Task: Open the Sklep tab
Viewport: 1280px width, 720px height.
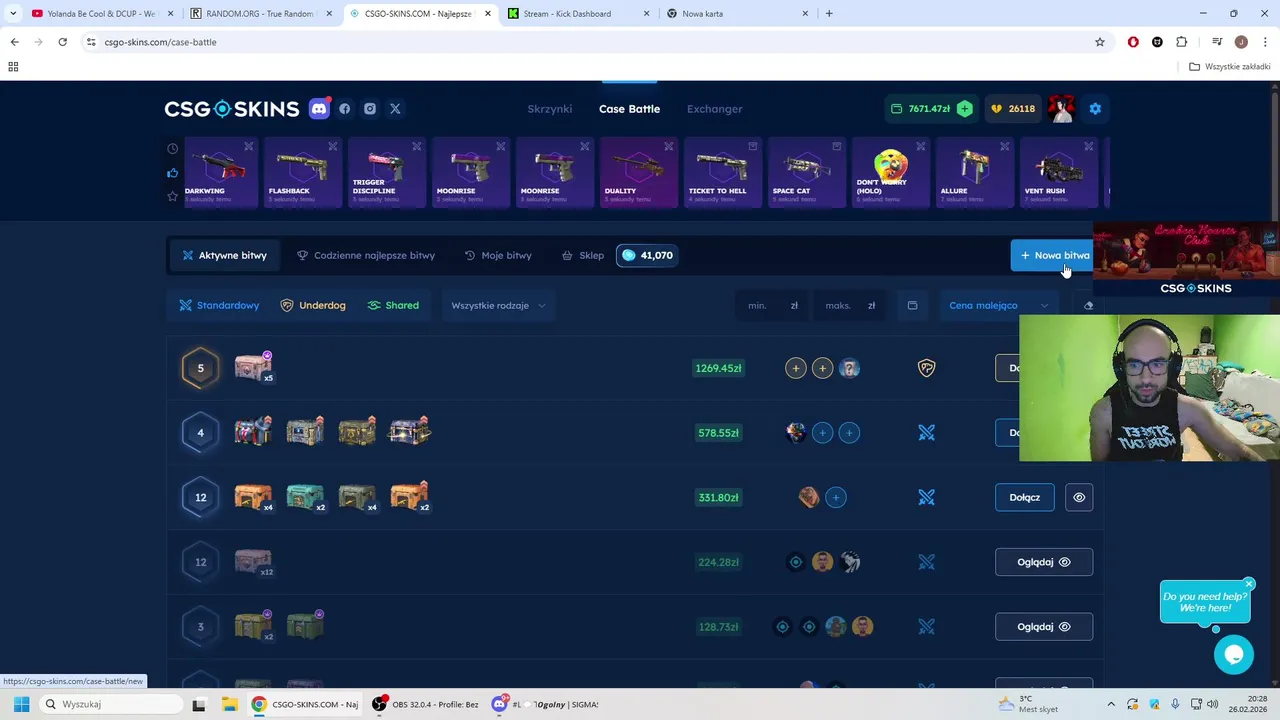Action: coord(583,255)
